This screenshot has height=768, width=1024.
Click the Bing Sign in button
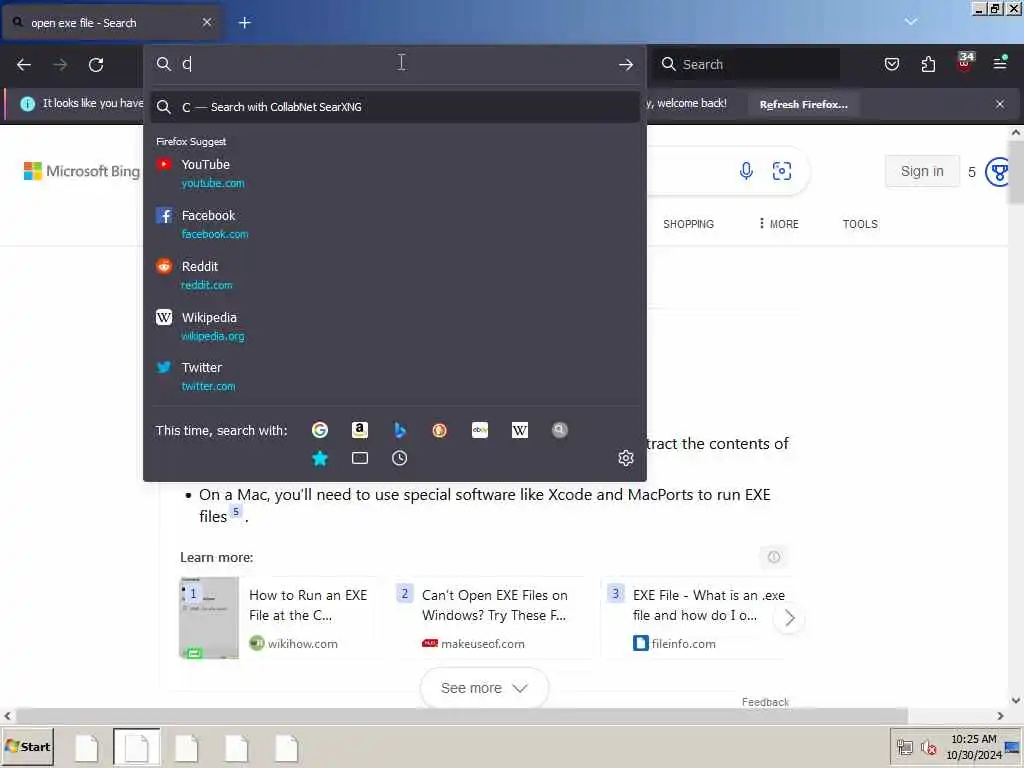[x=922, y=171]
